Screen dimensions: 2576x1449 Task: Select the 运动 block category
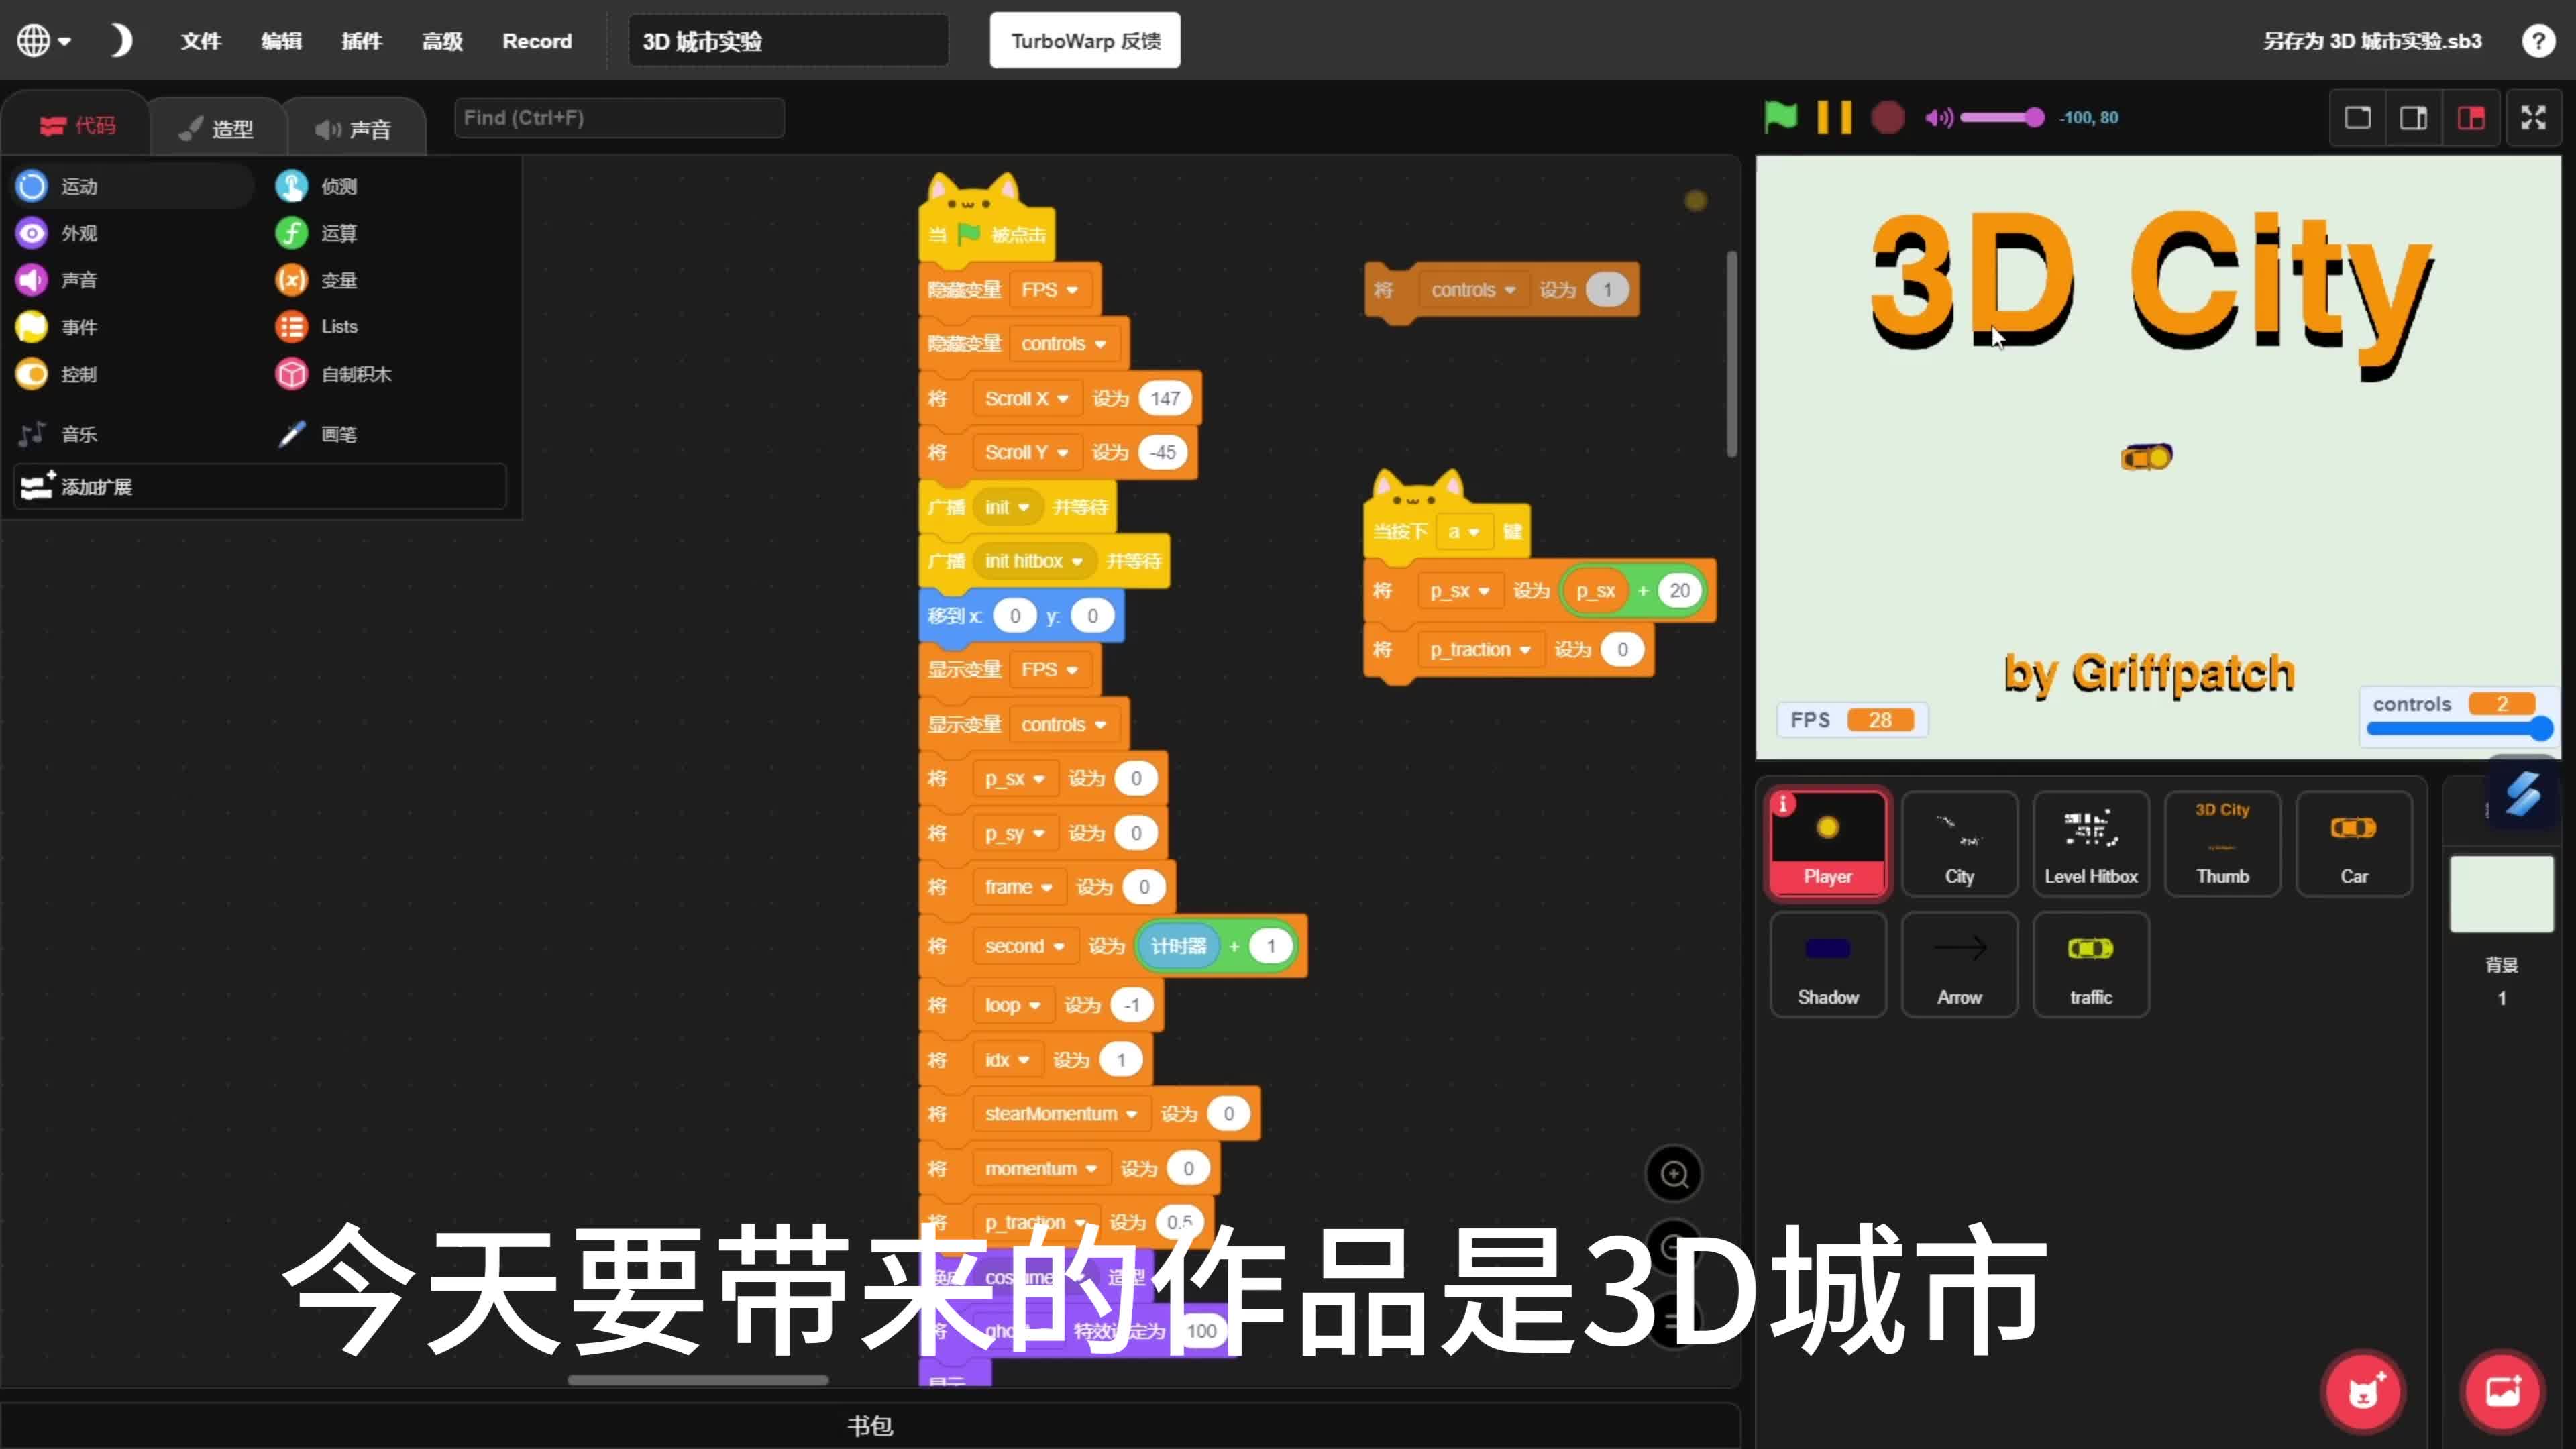click(80, 186)
